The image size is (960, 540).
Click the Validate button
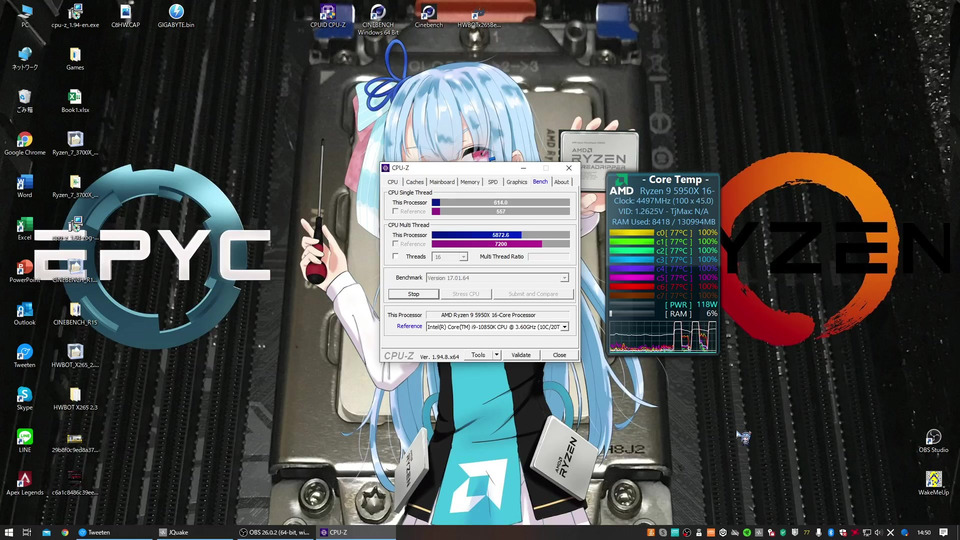coord(521,355)
